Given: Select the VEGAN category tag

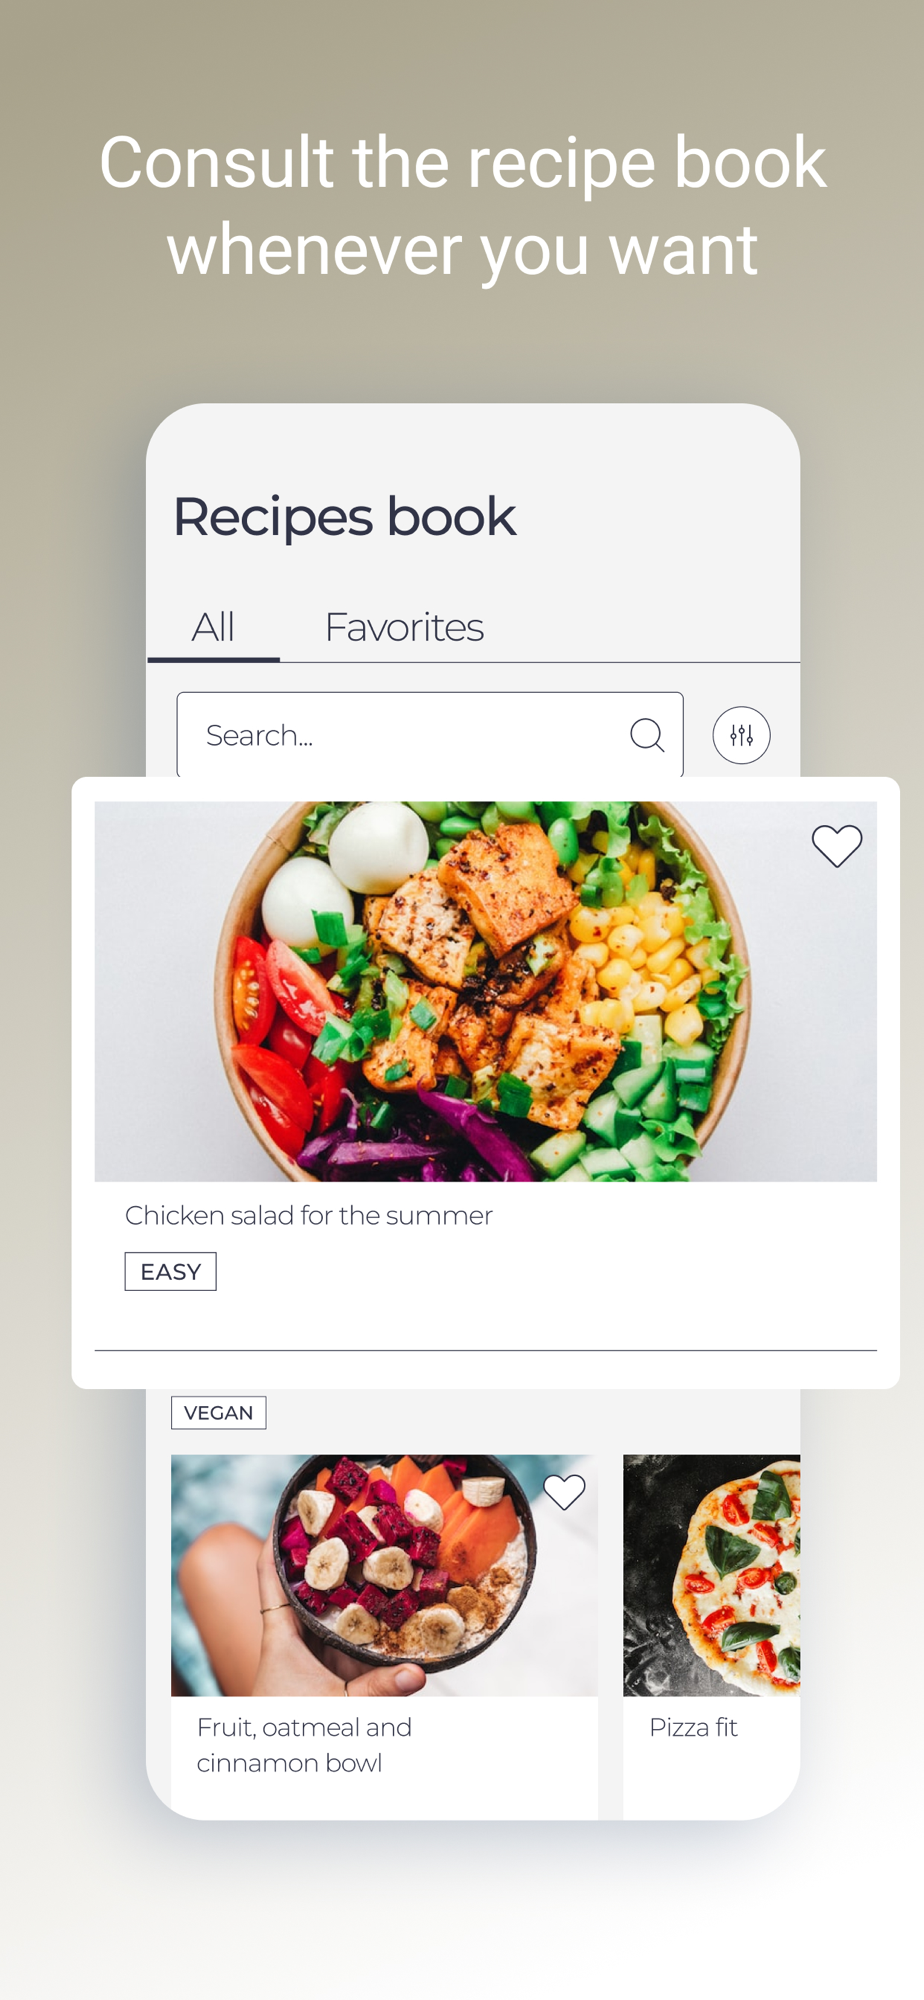Looking at the screenshot, I should 218,1412.
